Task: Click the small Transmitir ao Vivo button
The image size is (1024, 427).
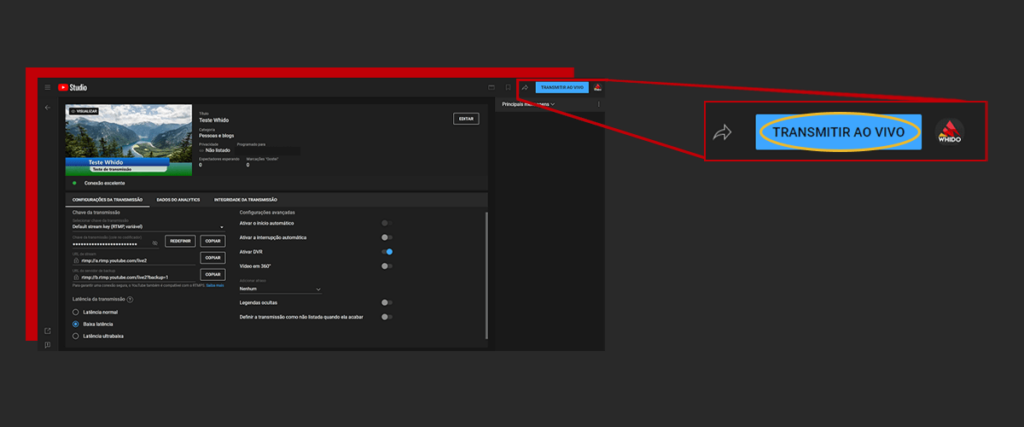Action: (x=562, y=87)
